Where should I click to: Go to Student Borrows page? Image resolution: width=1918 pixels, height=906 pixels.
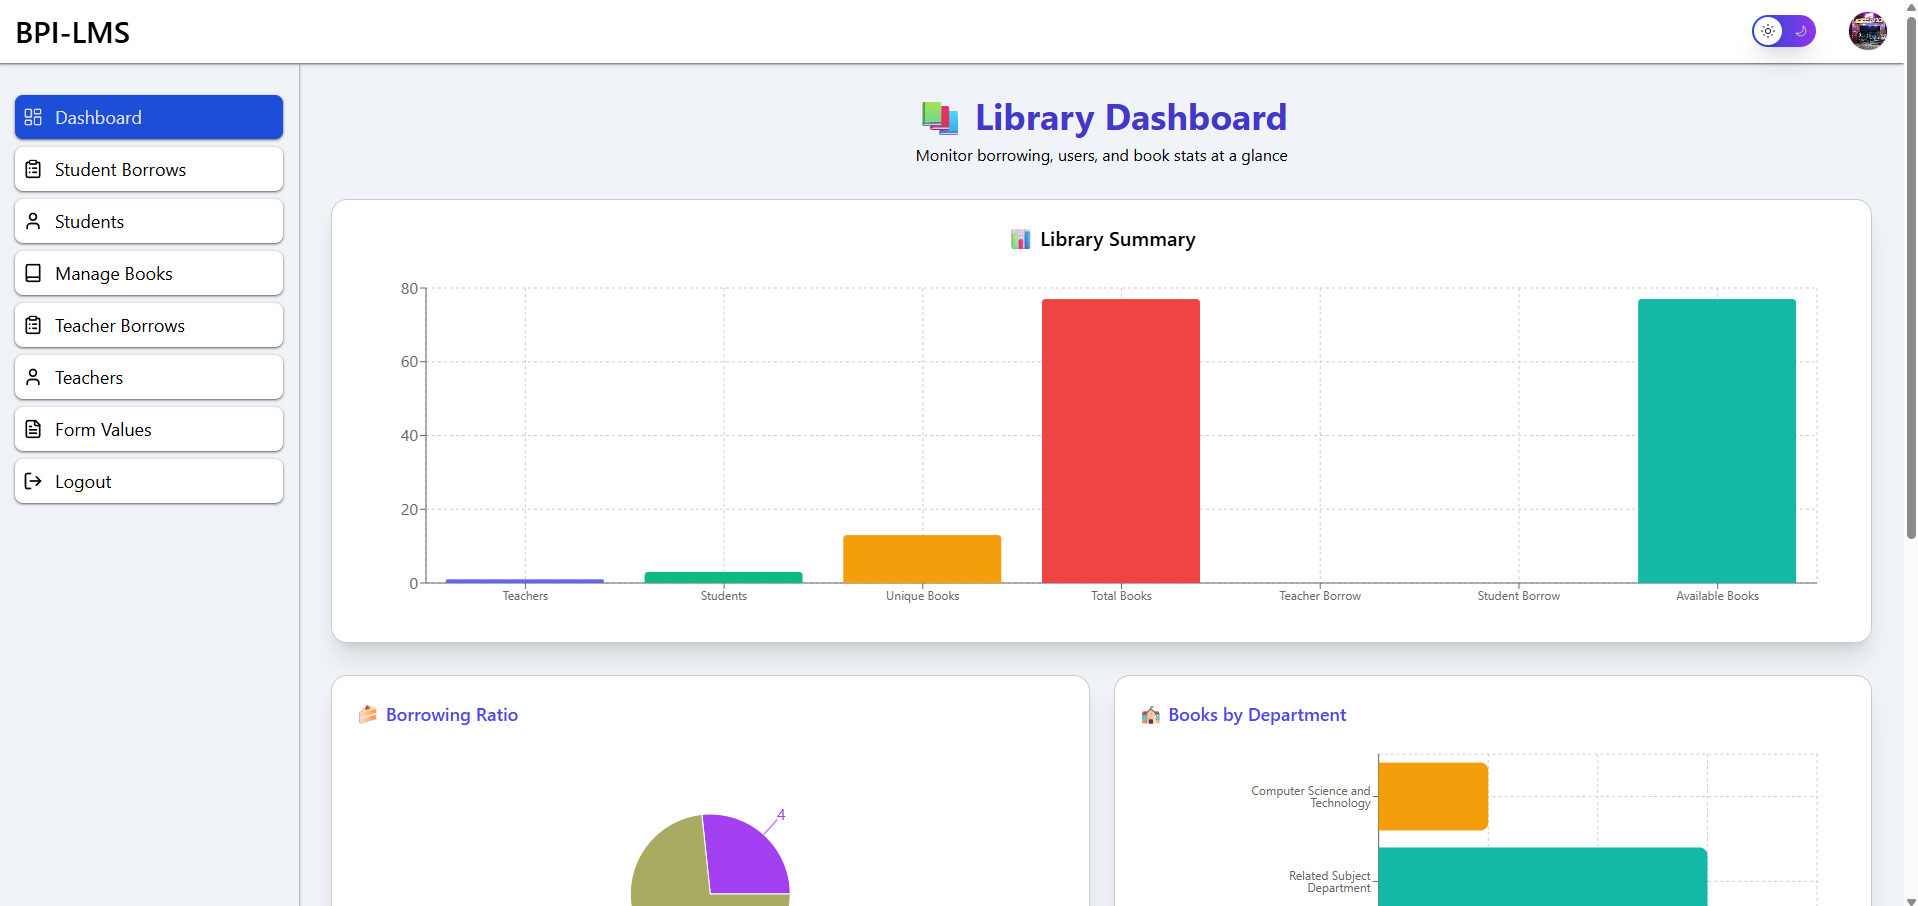(149, 169)
